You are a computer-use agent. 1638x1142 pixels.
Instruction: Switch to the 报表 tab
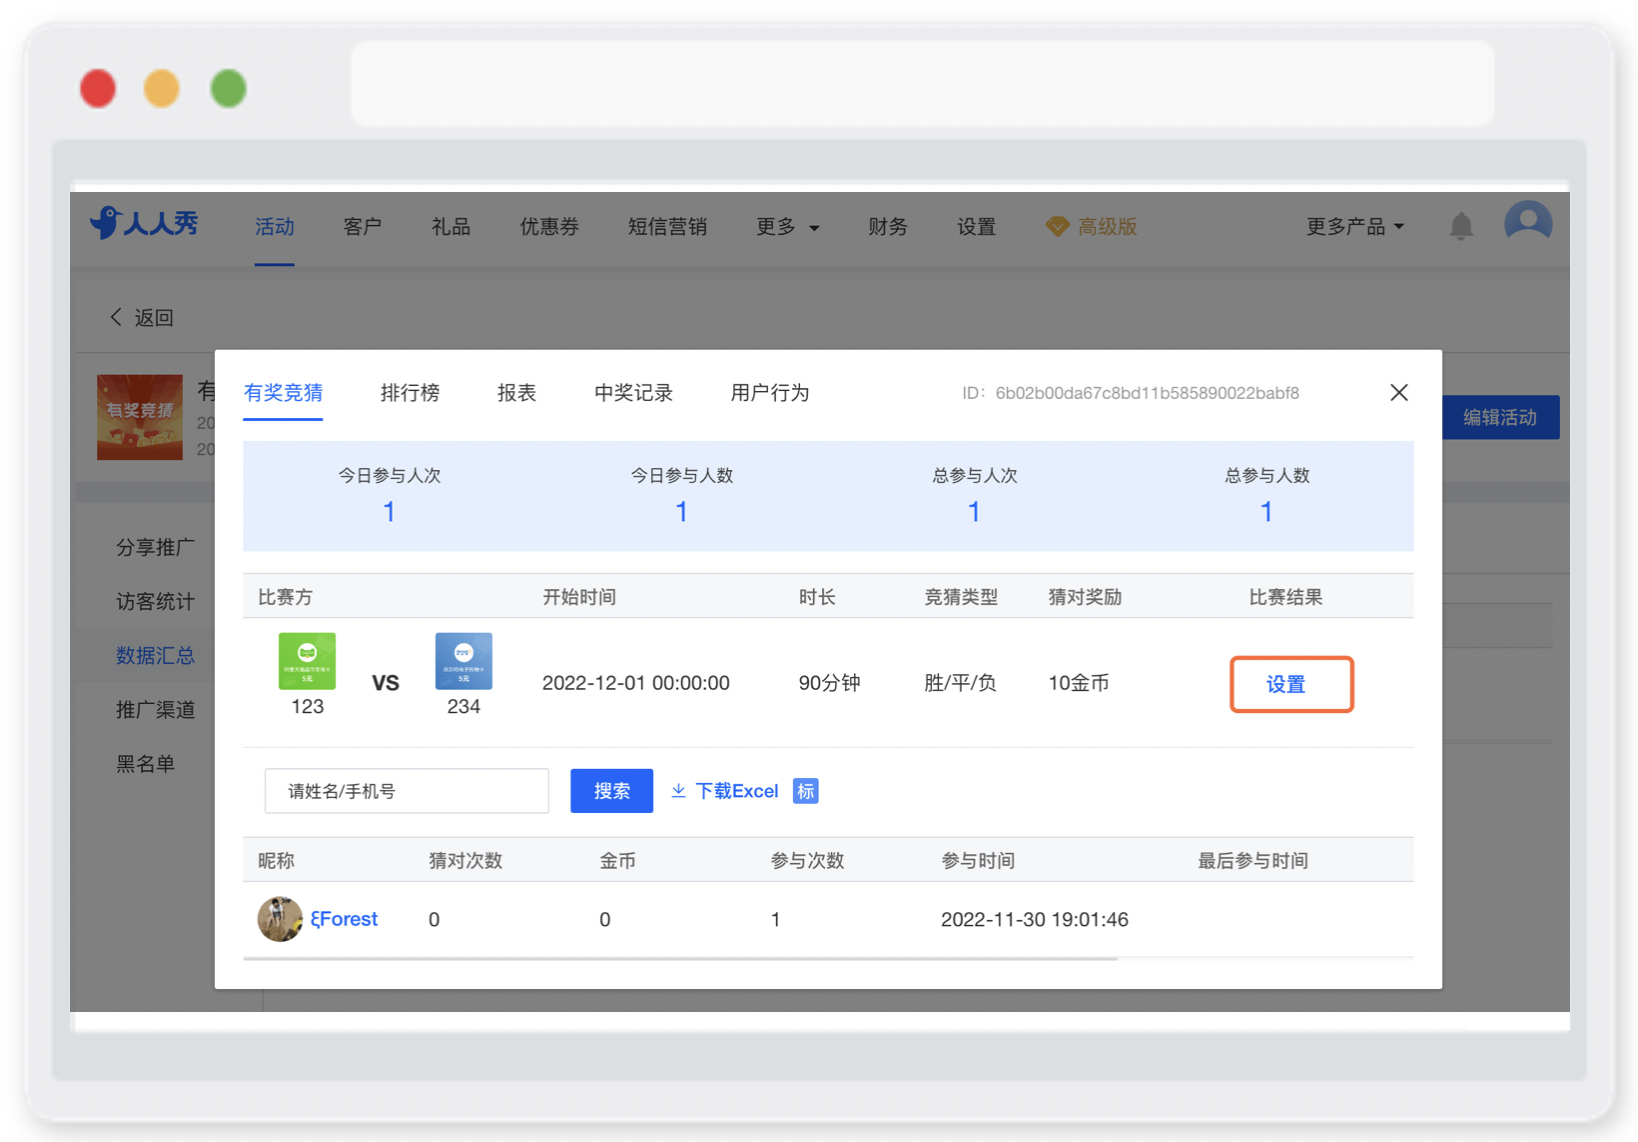point(517,393)
